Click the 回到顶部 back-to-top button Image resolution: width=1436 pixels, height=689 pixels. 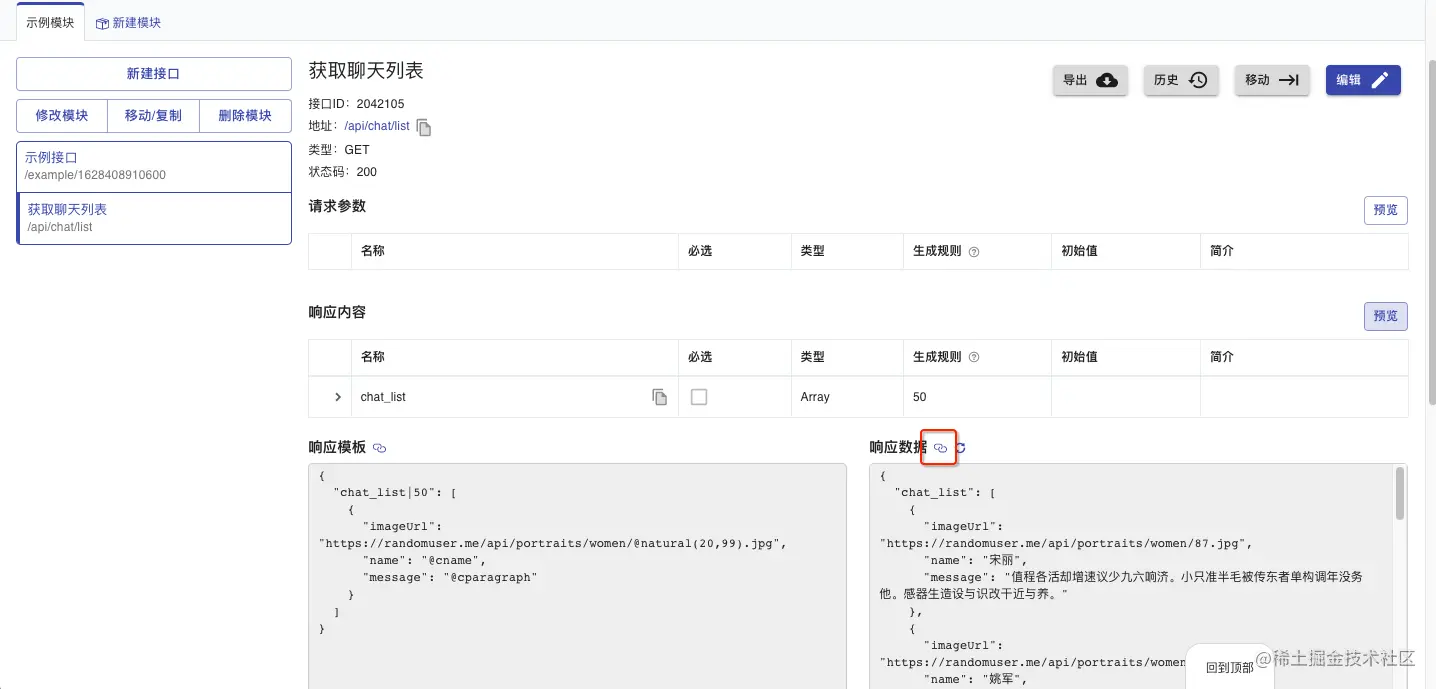pos(1229,667)
